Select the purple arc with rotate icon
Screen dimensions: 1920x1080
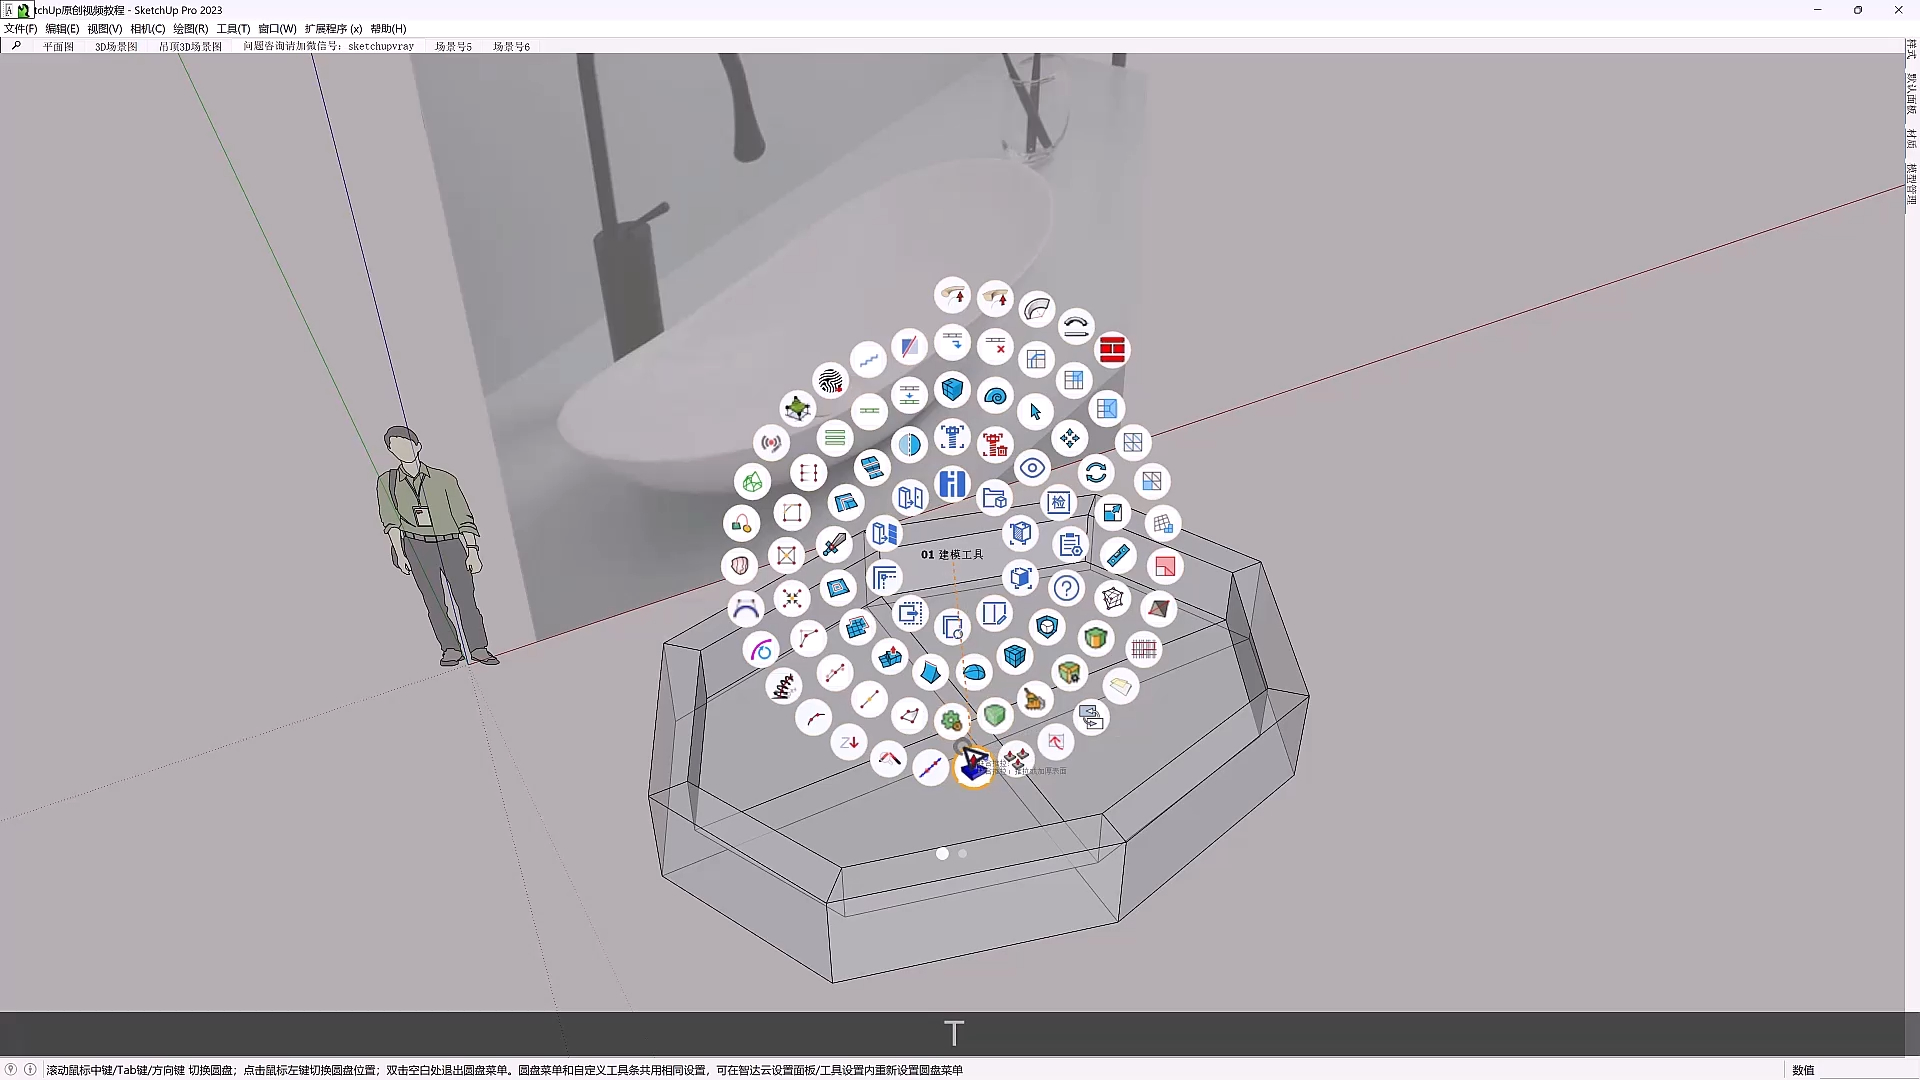762,650
